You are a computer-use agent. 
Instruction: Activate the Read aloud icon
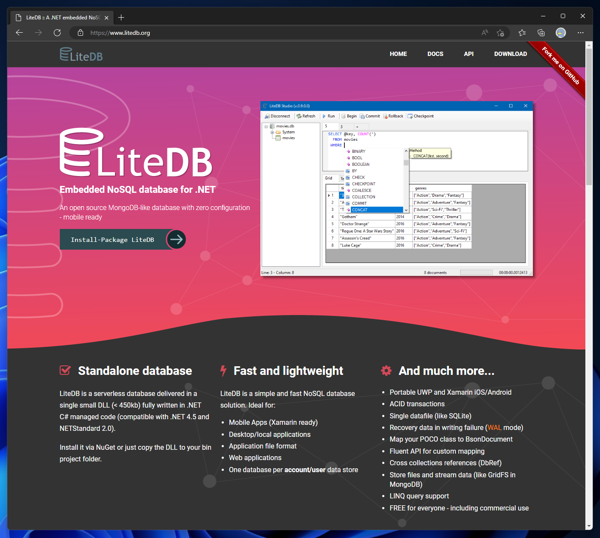tap(484, 33)
